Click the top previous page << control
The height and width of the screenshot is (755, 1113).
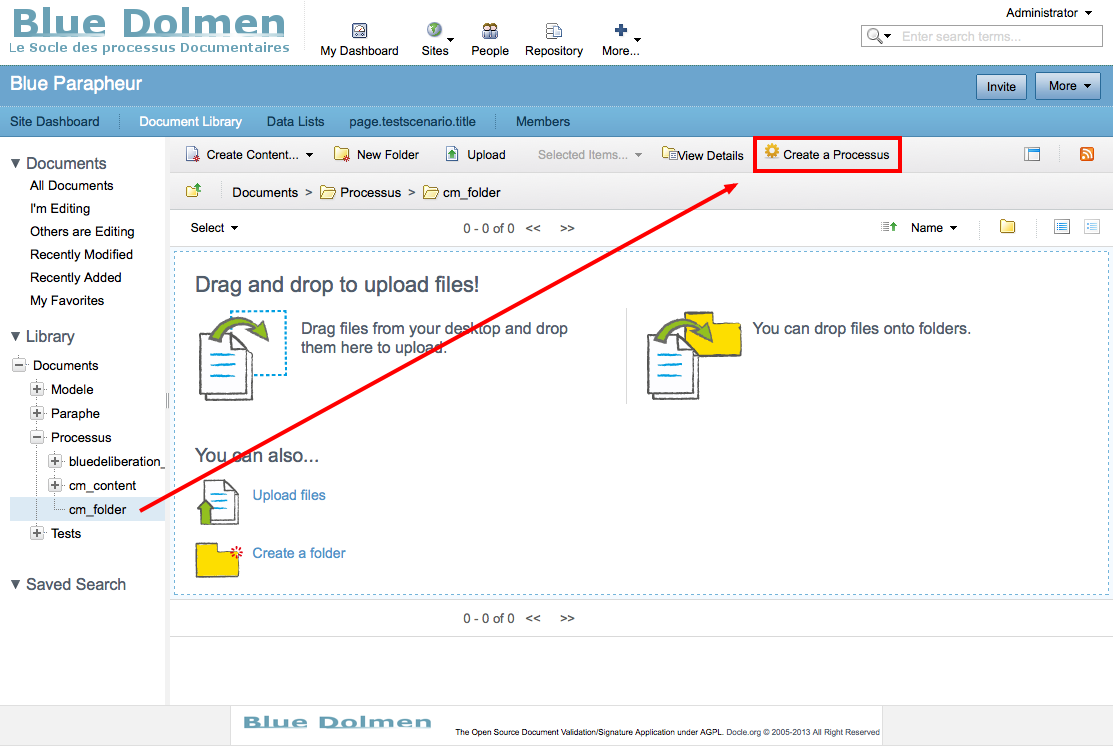[533, 228]
